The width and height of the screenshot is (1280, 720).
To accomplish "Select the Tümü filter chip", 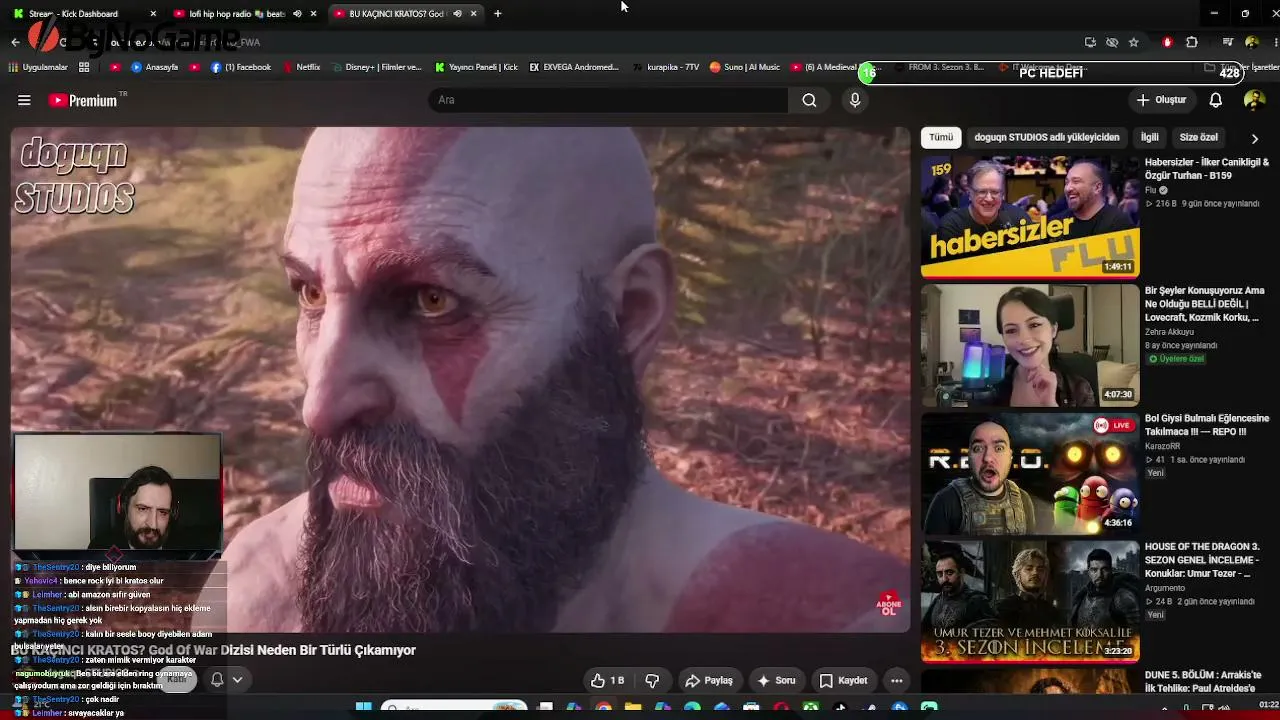I will point(941,138).
